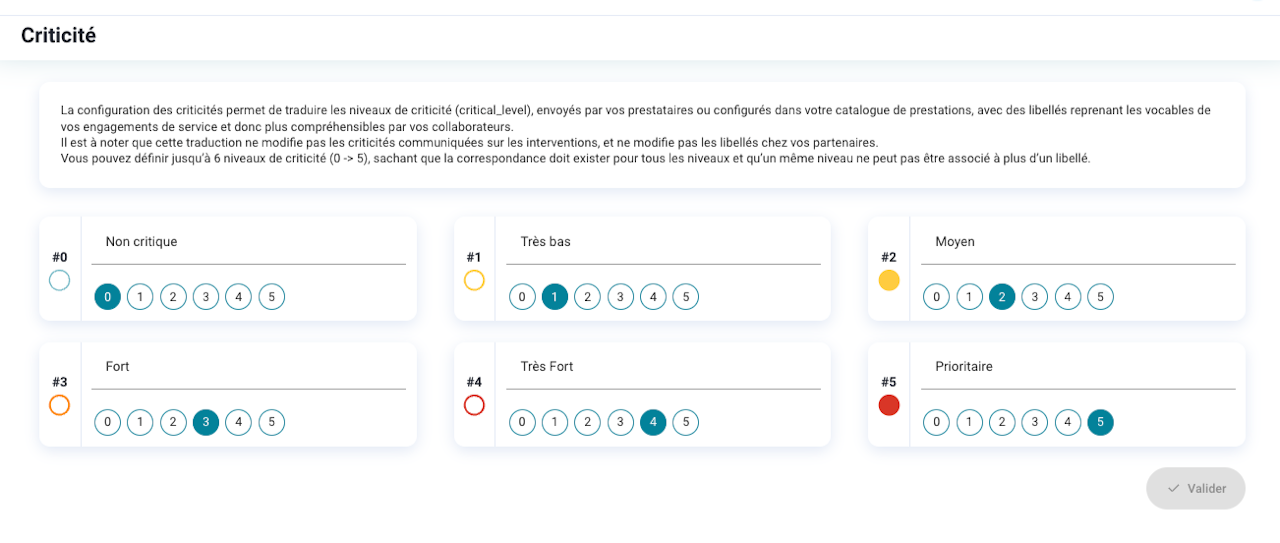Click the Très bas text field
Image resolution: width=1280 pixels, height=543 pixels.
[x=662, y=243]
